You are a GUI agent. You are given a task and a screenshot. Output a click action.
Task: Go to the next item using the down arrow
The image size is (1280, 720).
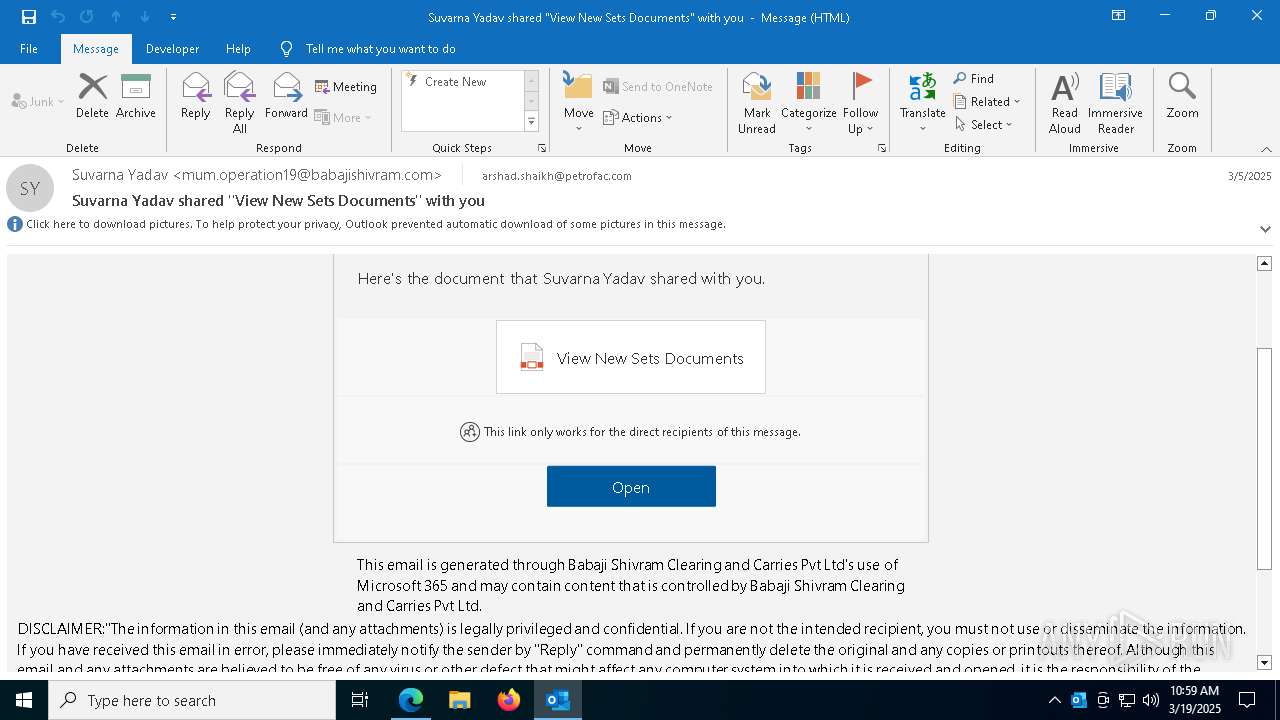pos(145,17)
